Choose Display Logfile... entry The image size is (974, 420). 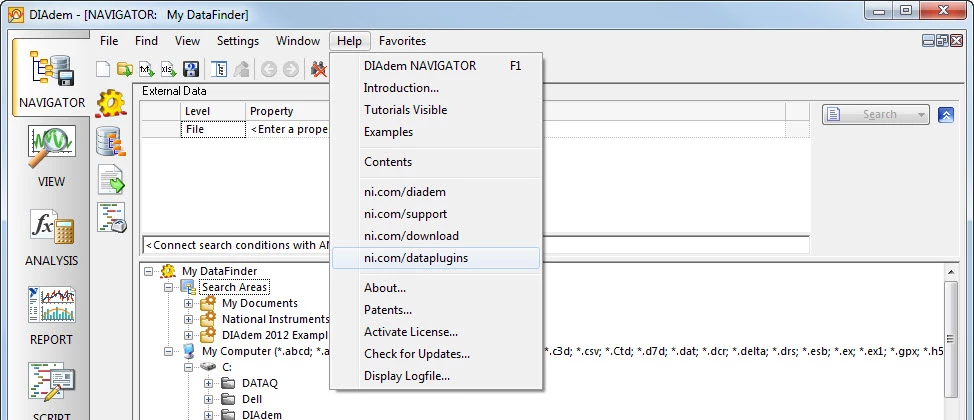tap(436, 376)
